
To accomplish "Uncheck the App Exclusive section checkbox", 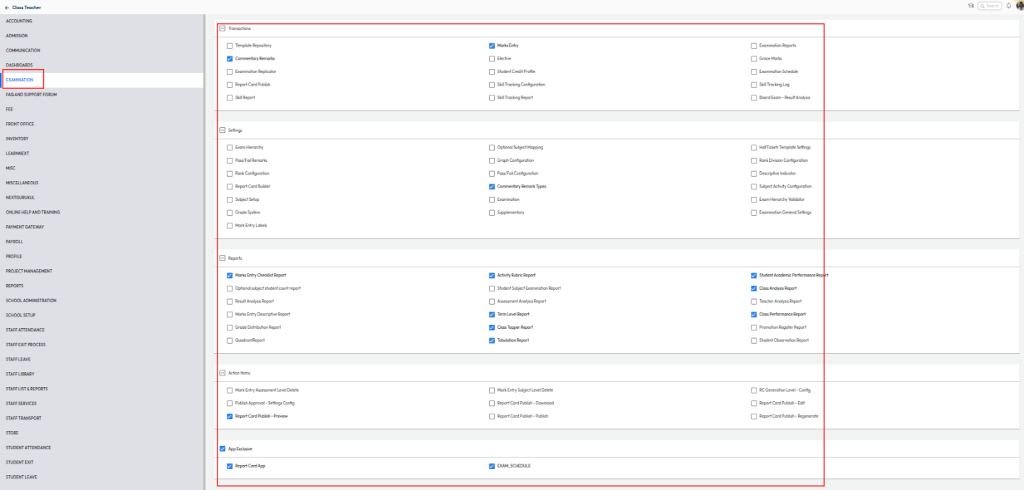I will tap(222, 449).
